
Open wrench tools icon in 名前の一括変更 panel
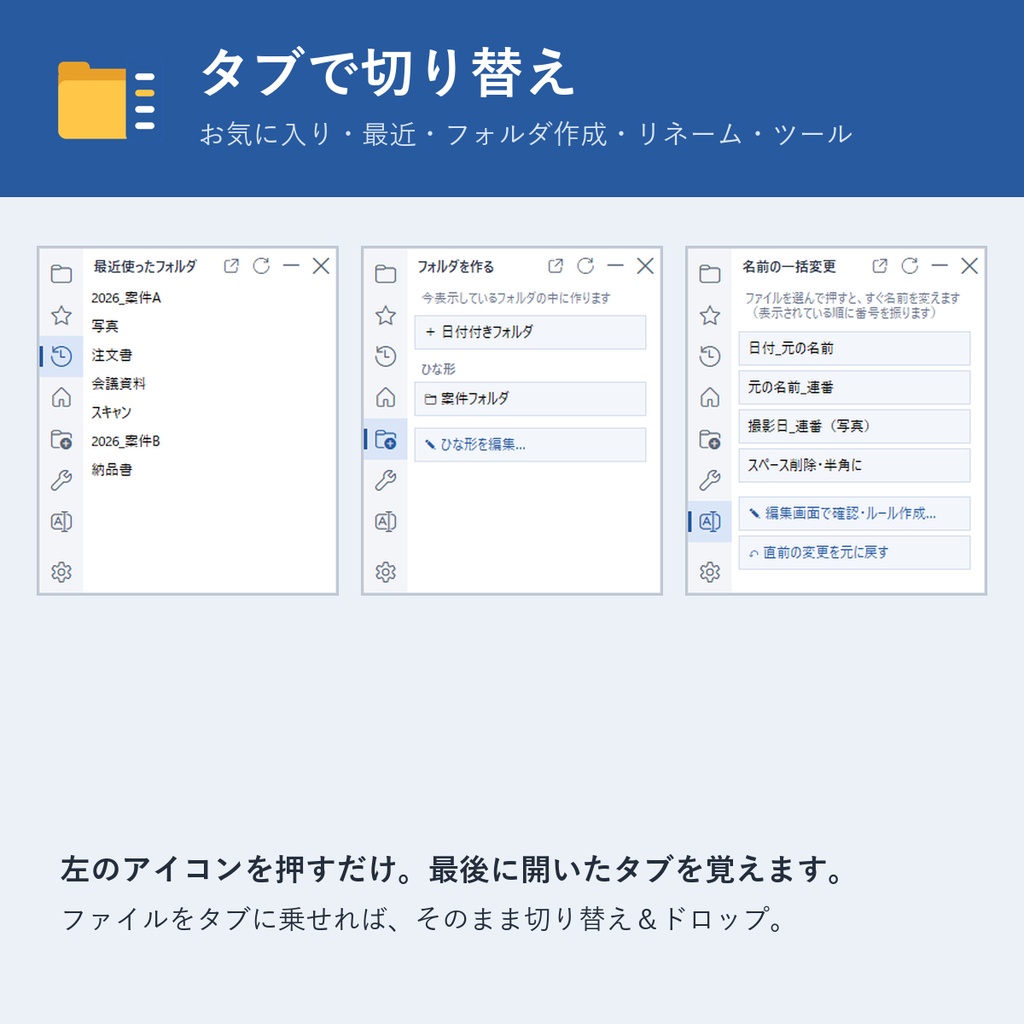710,481
